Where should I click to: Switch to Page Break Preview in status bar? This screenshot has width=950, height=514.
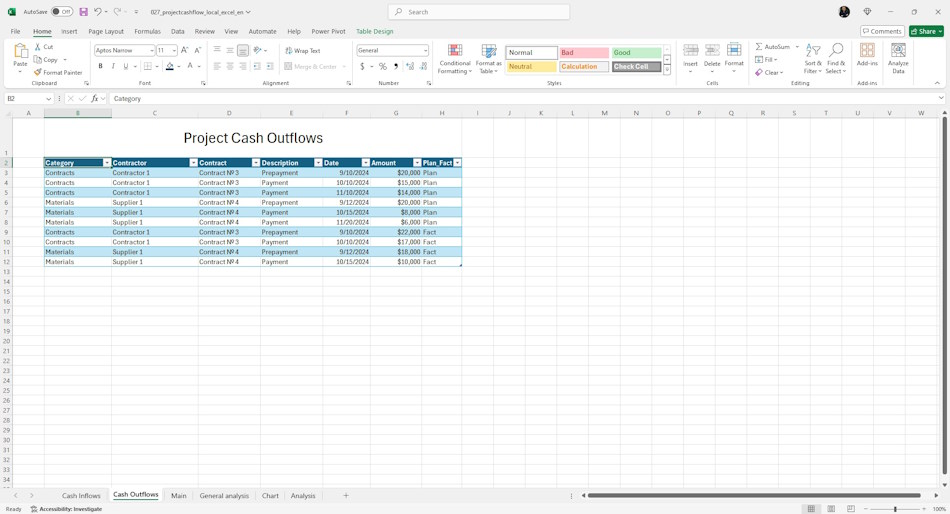851,509
